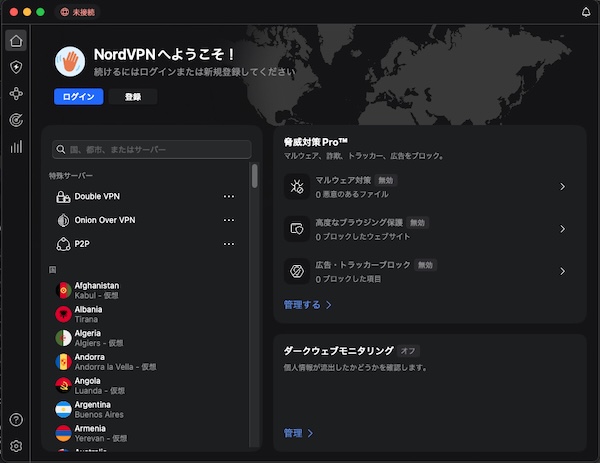Select Armenia Yerevan server row
The height and width of the screenshot is (463, 600).
click(x=145, y=433)
